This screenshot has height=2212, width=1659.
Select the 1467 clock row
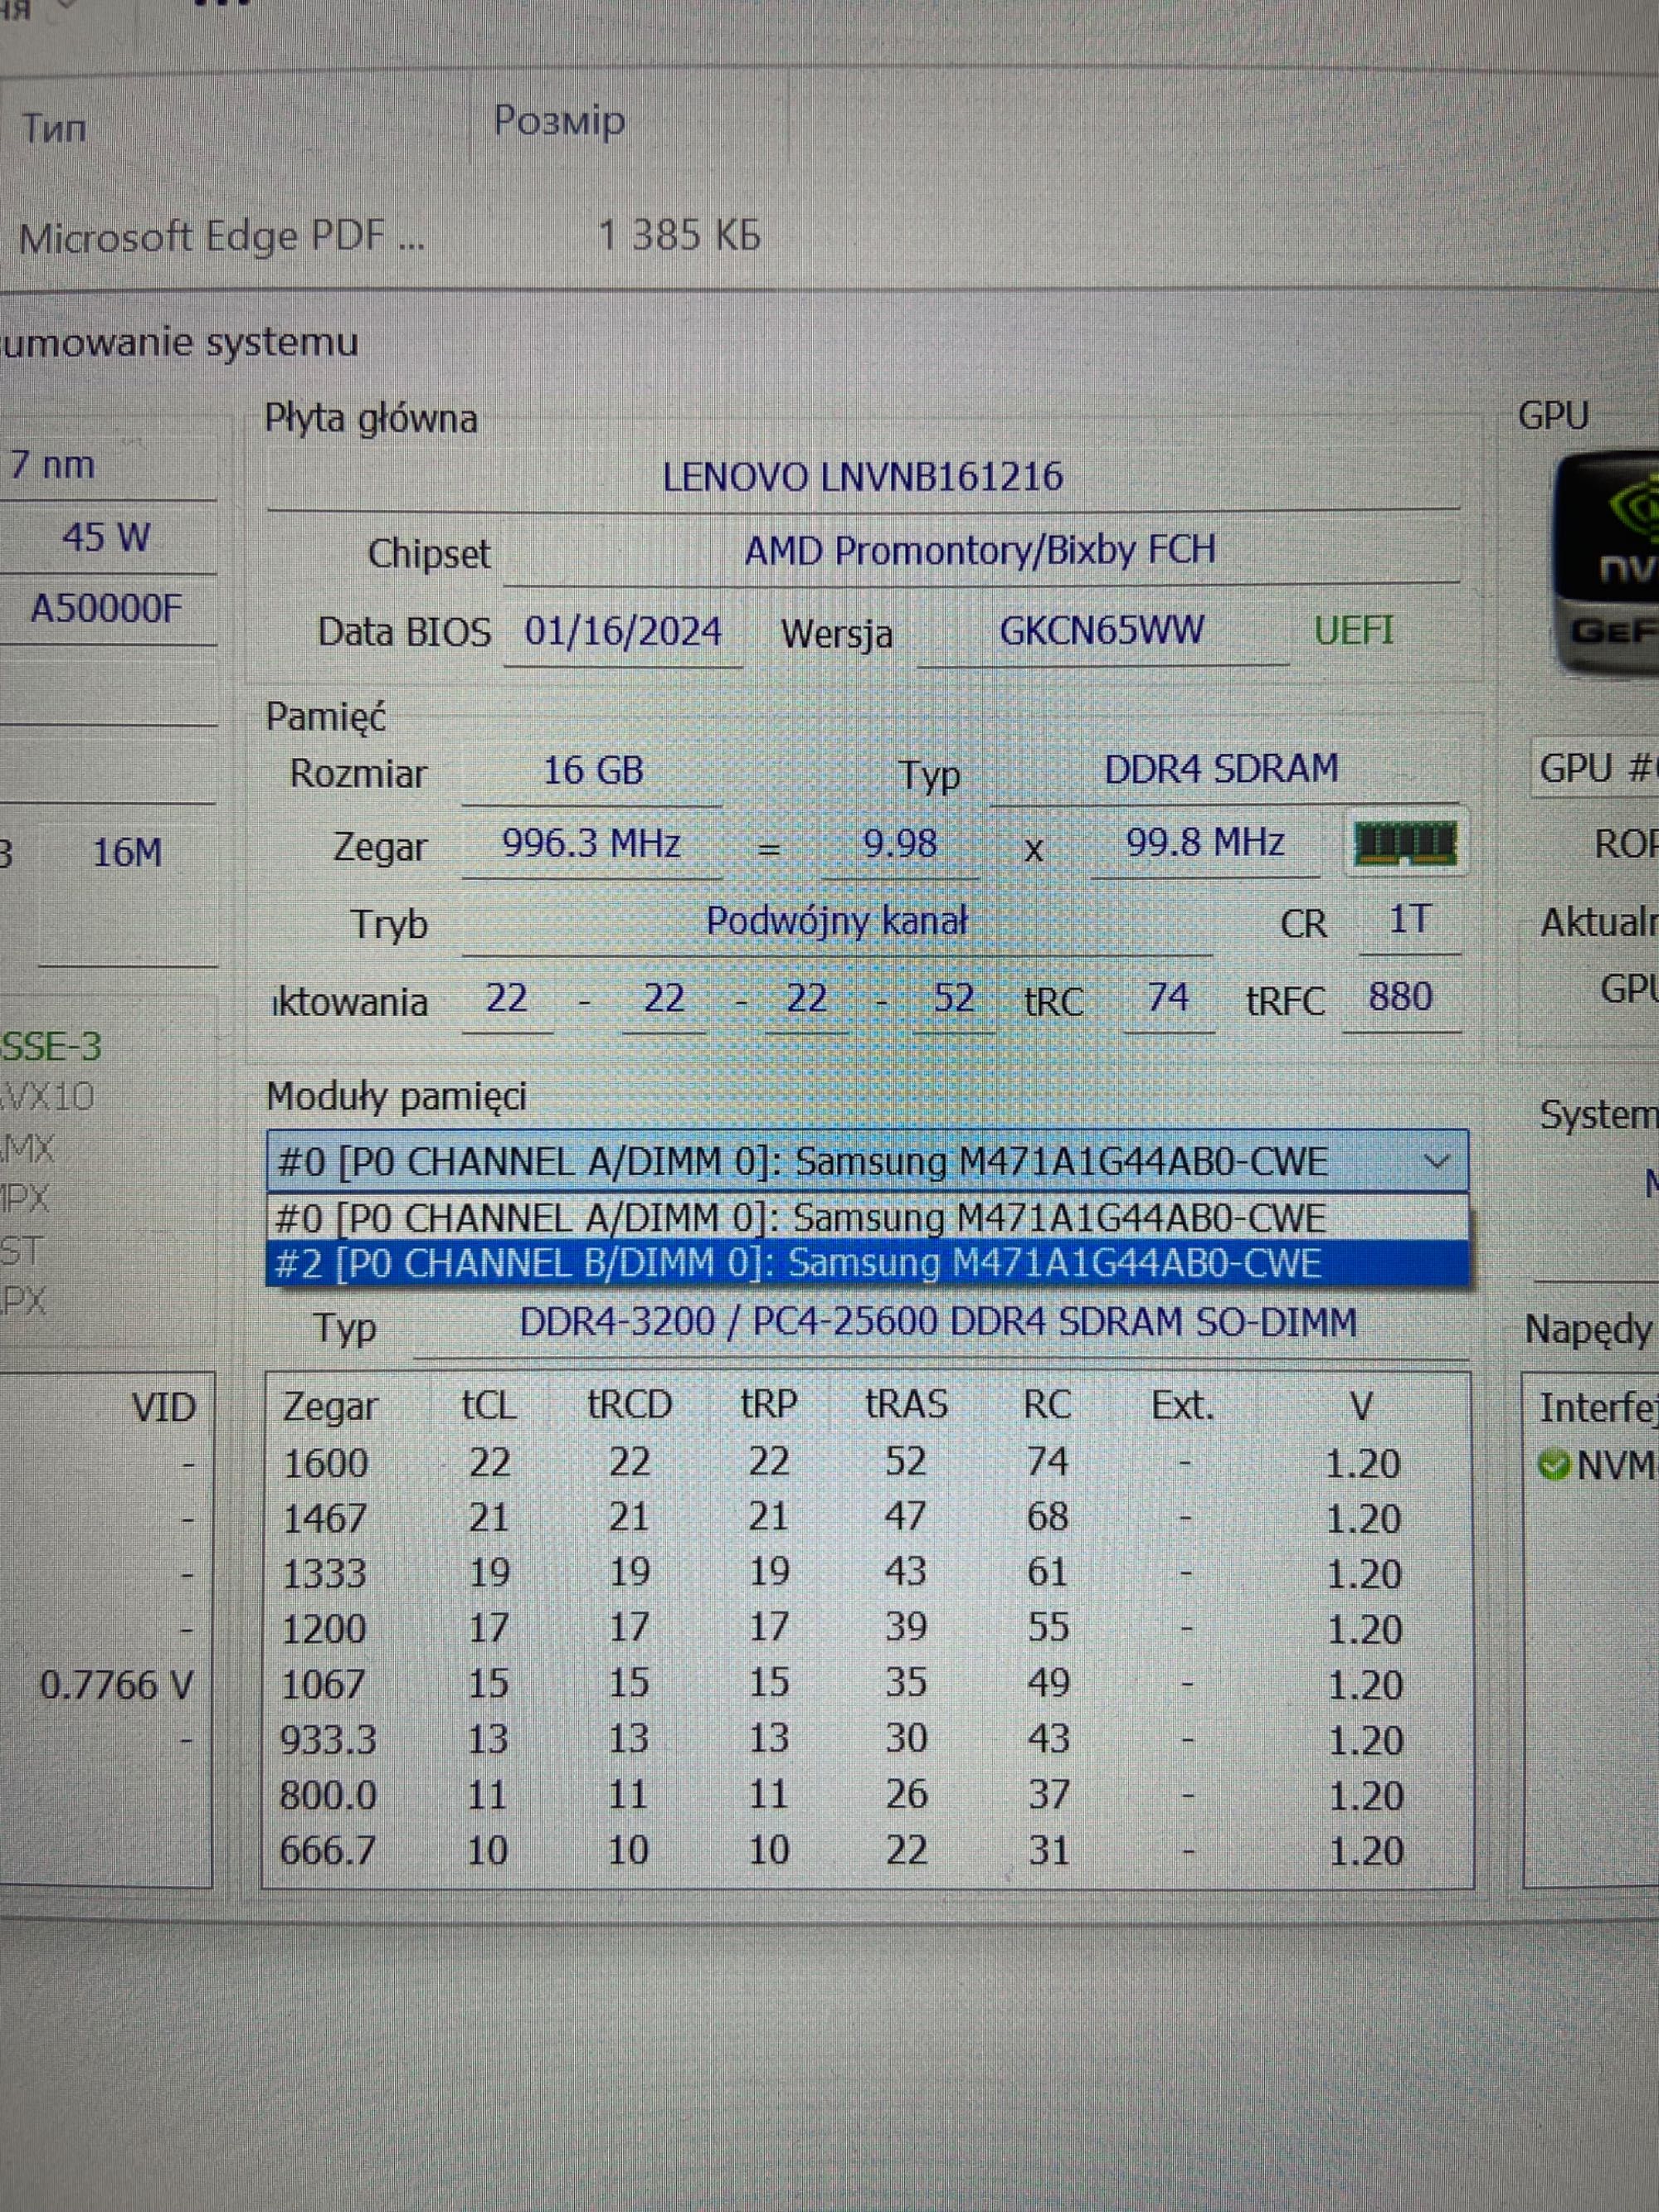pos(868,1518)
